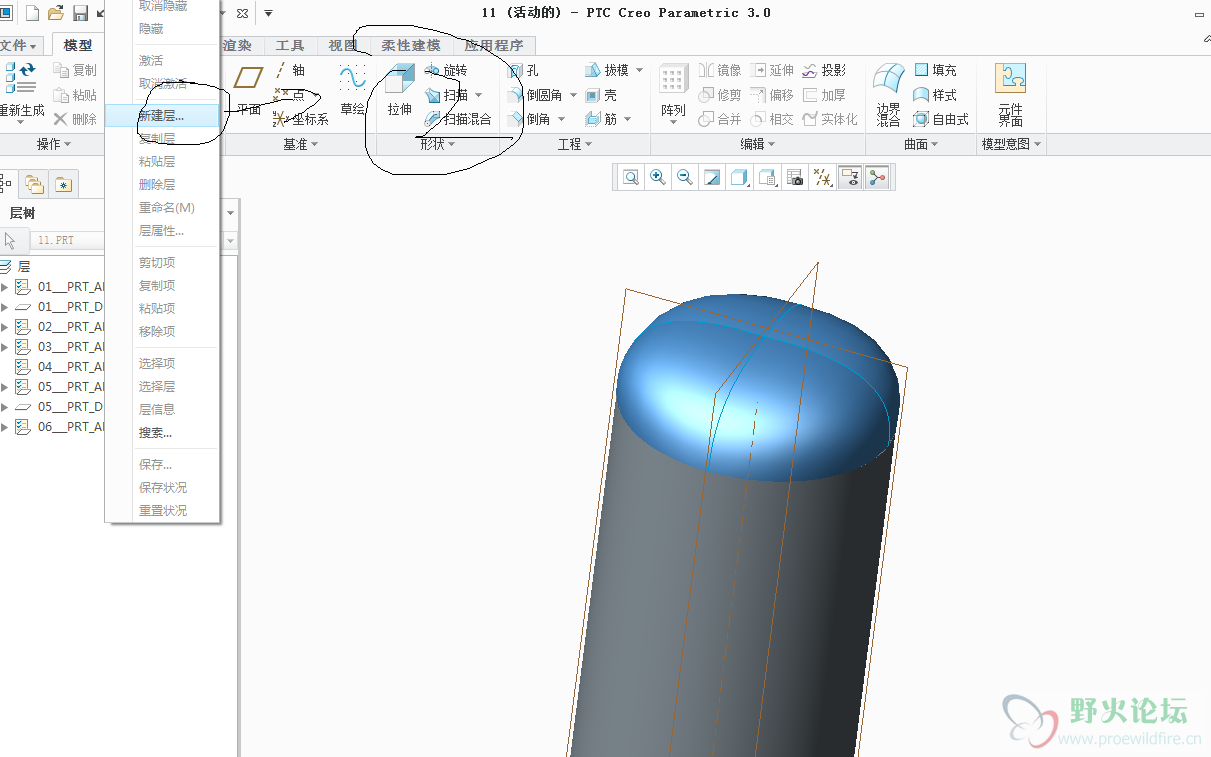The height and width of the screenshot is (757, 1211).
Task: Create a datum Plane (平面)
Action: point(249,91)
